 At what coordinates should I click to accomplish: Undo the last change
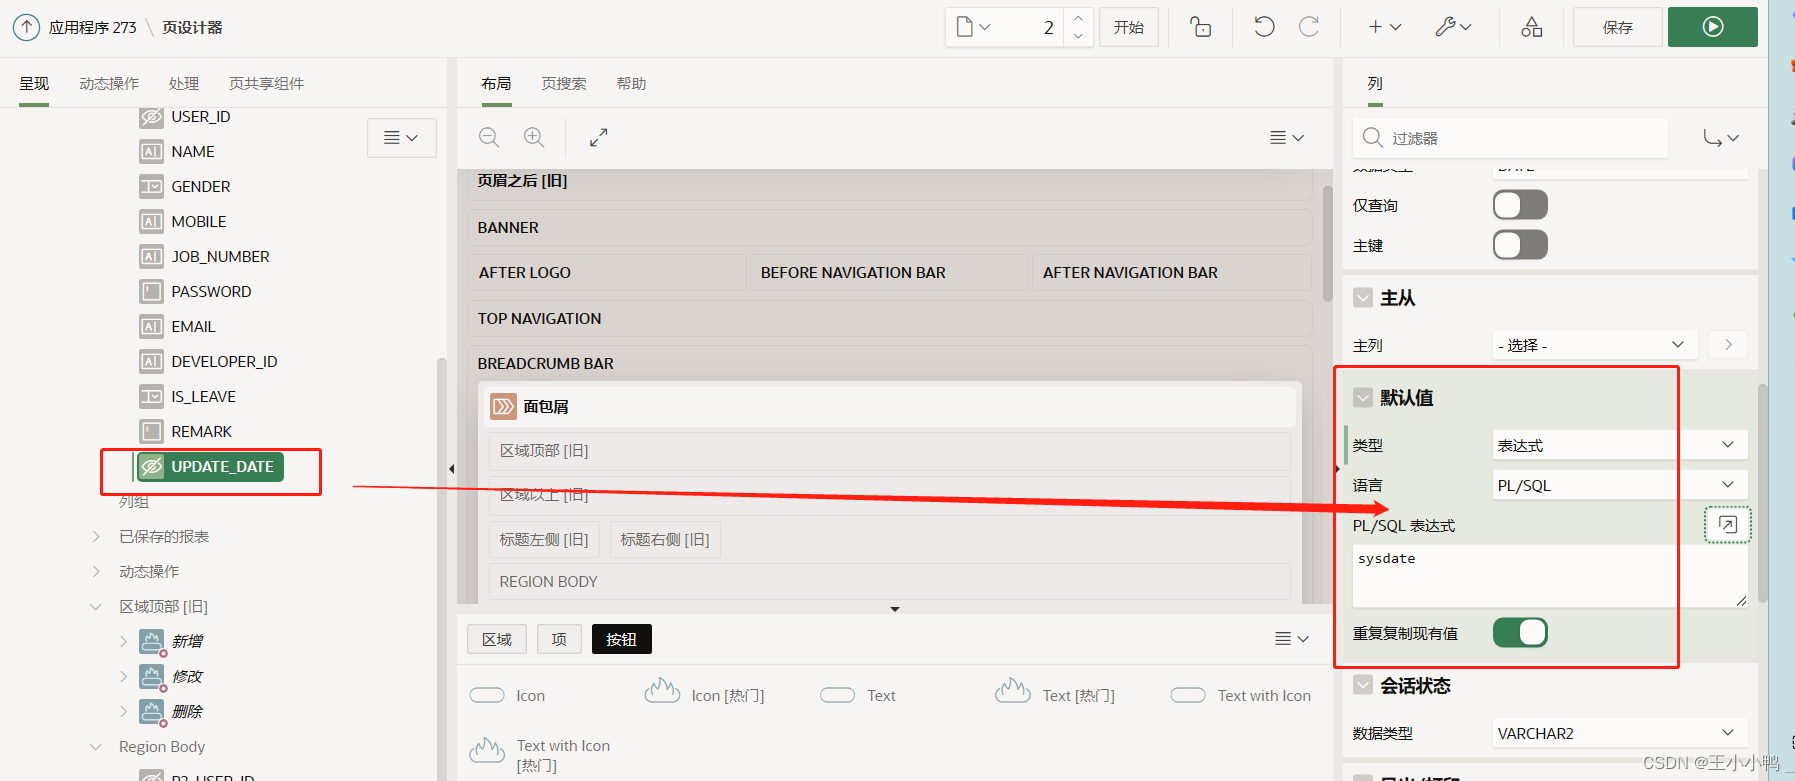(1264, 27)
